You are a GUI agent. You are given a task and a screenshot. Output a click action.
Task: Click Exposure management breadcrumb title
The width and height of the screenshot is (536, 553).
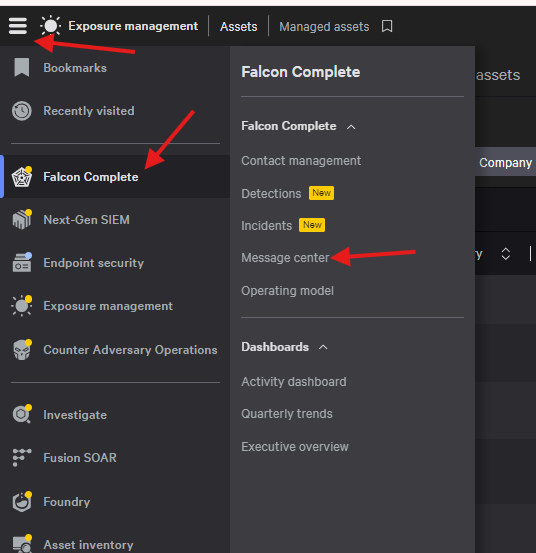pos(133,26)
